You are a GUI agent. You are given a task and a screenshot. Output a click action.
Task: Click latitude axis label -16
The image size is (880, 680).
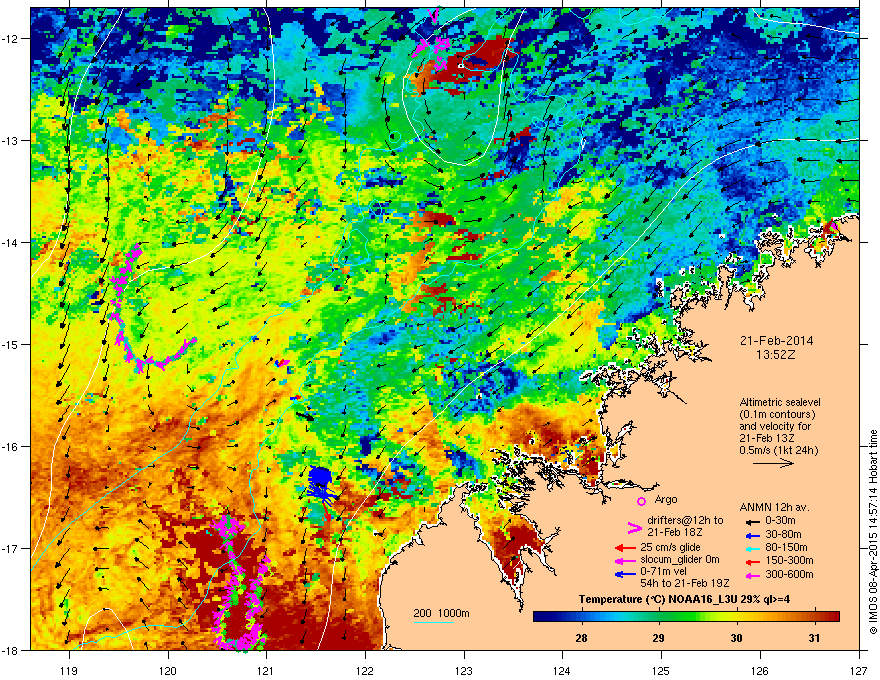tap(10, 446)
